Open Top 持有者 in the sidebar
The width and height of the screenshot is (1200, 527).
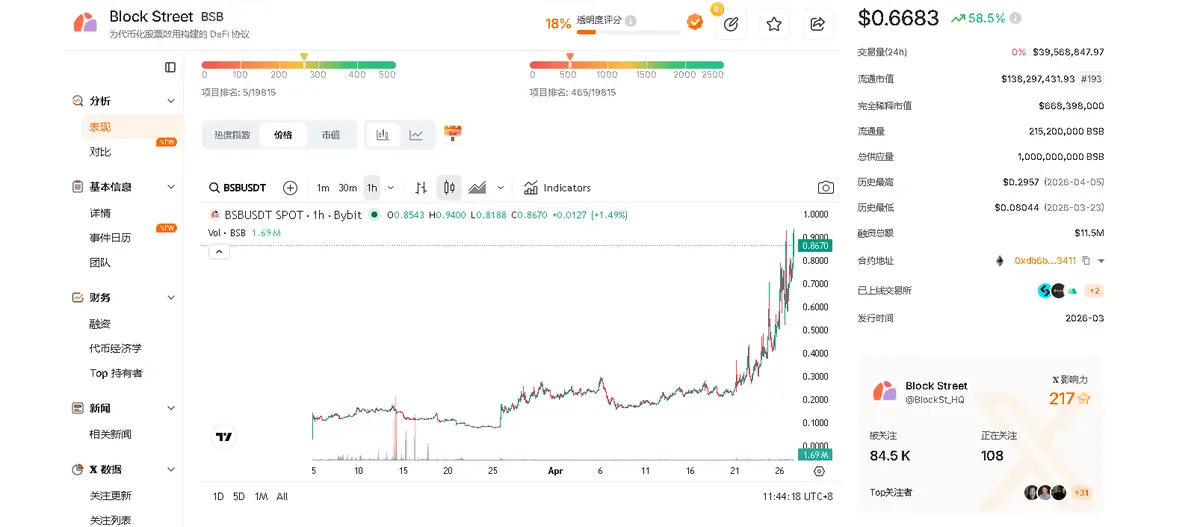116,373
